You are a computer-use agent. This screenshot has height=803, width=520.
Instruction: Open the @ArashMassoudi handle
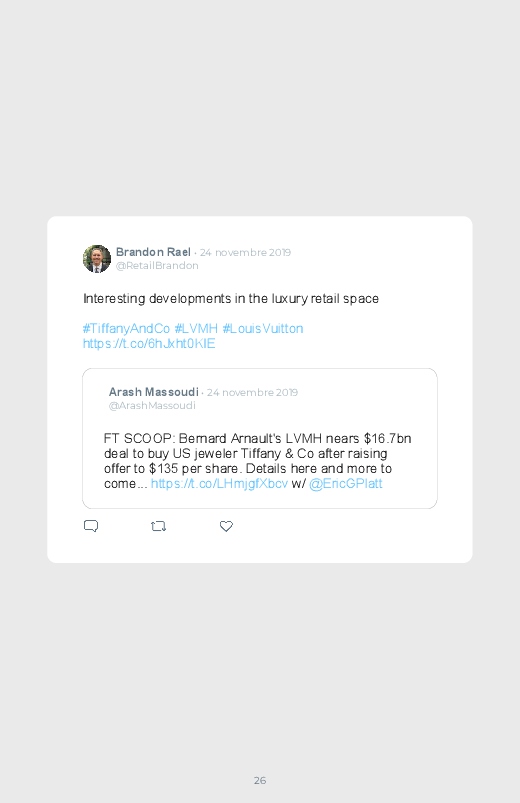click(x=152, y=405)
